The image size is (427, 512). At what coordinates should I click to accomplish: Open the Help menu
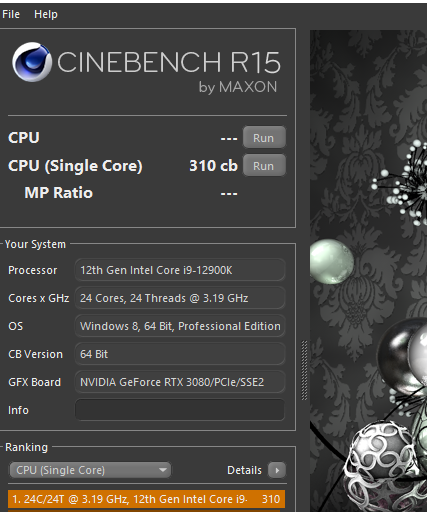[46, 14]
